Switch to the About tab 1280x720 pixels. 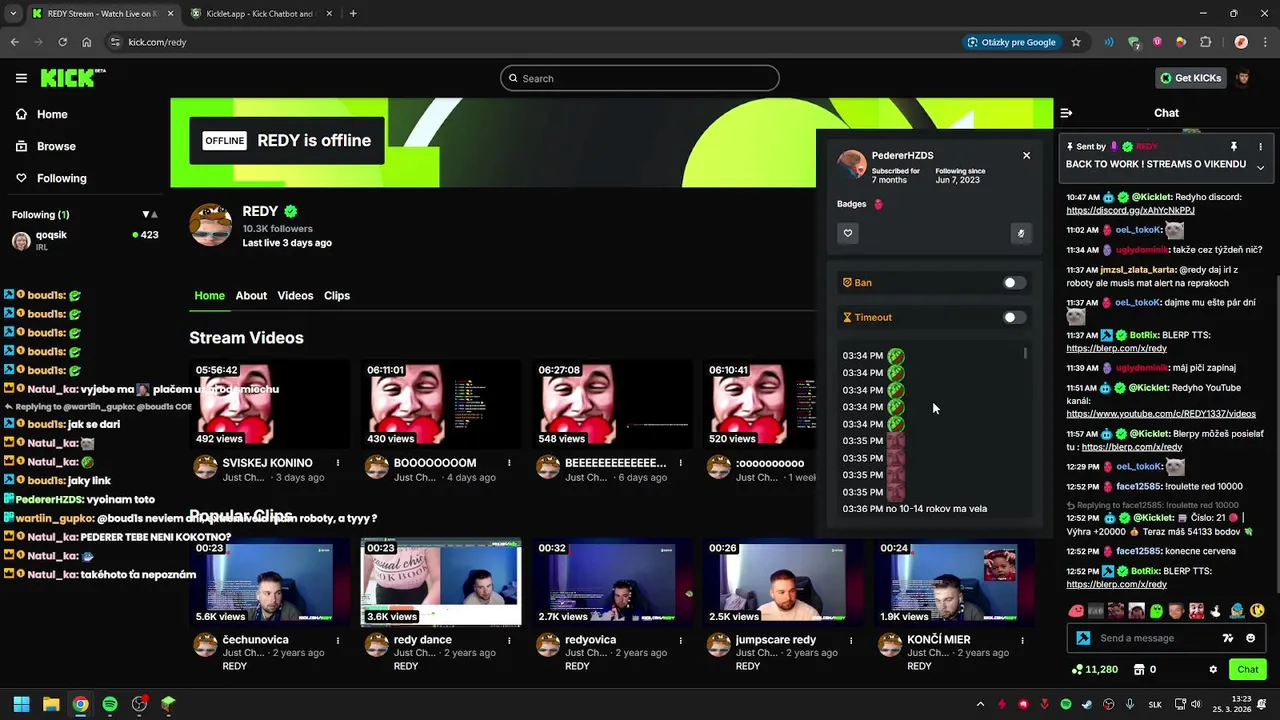click(x=251, y=296)
